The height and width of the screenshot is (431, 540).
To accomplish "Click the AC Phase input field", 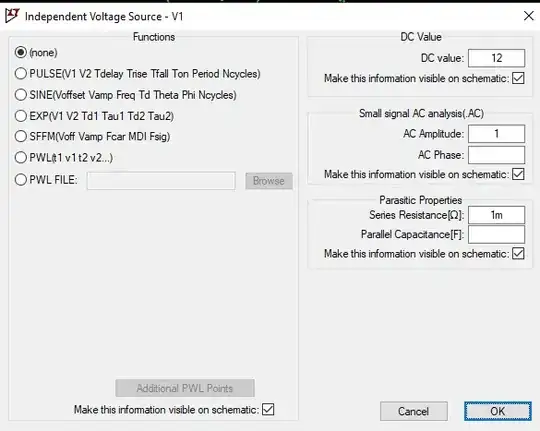I will point(496,155).
